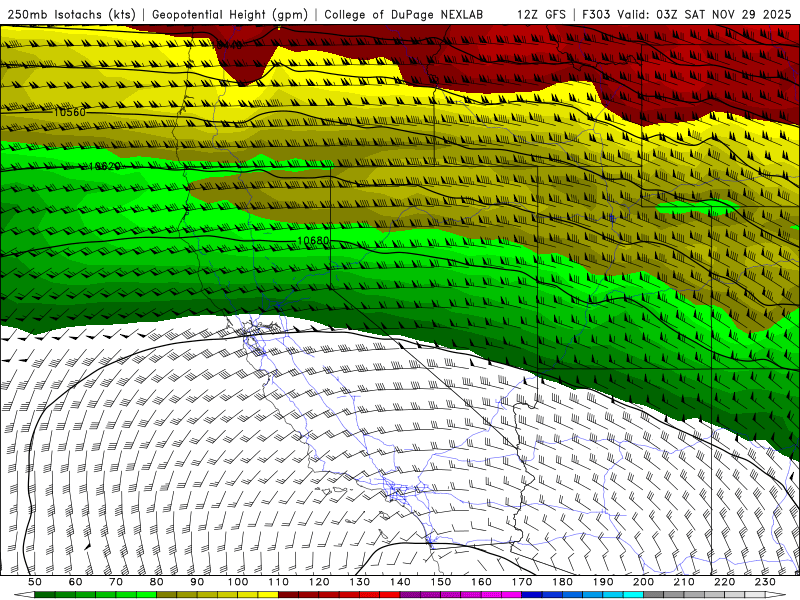
Task: Click the 80 value on the color scale
Action: pyautogui.click(x=156, y=582)
